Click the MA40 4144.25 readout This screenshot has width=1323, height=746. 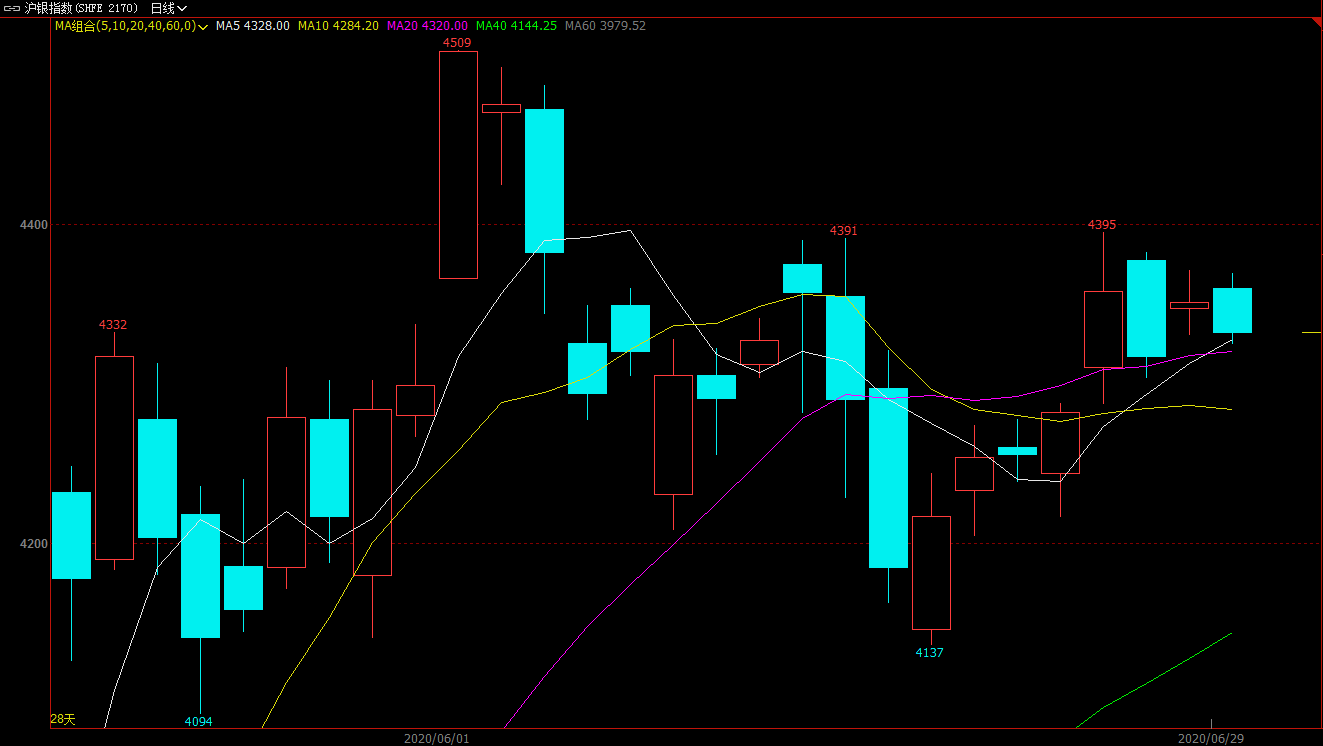coord(516,26)
